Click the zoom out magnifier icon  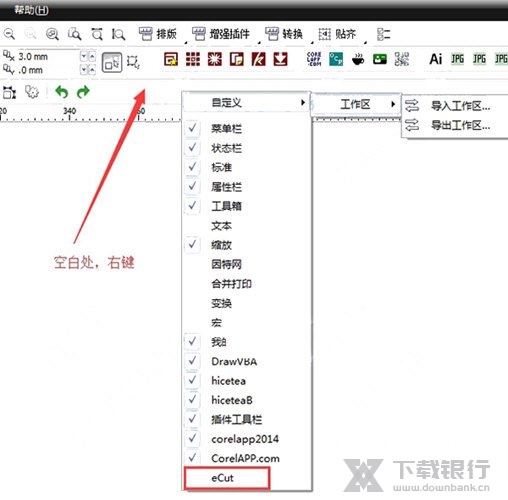9,34
